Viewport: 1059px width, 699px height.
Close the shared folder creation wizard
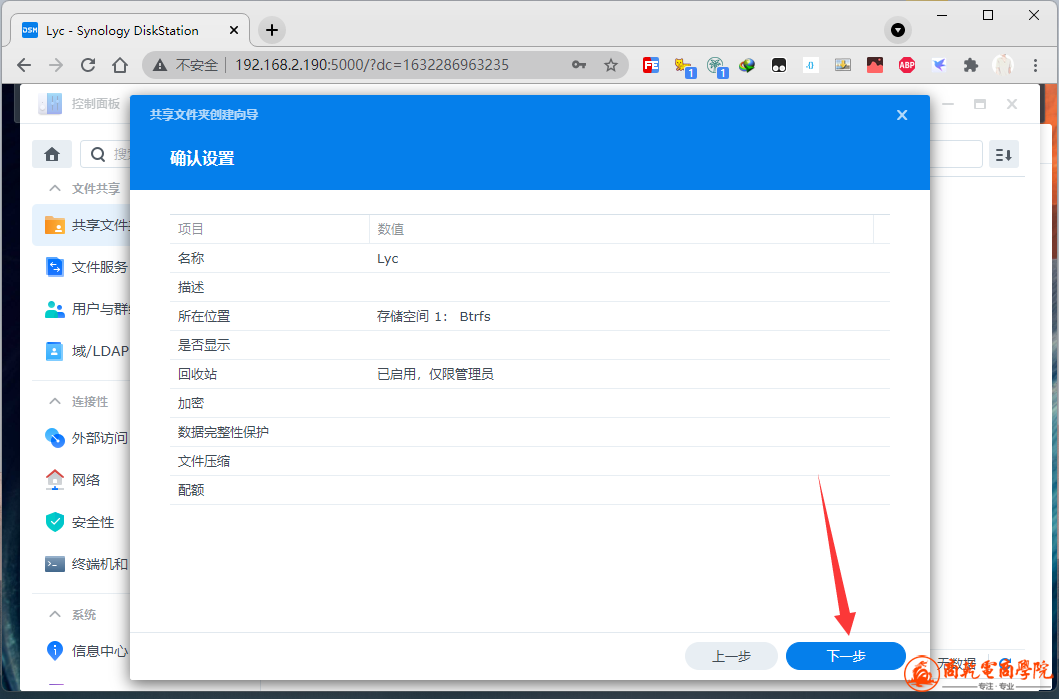point(902,115)
